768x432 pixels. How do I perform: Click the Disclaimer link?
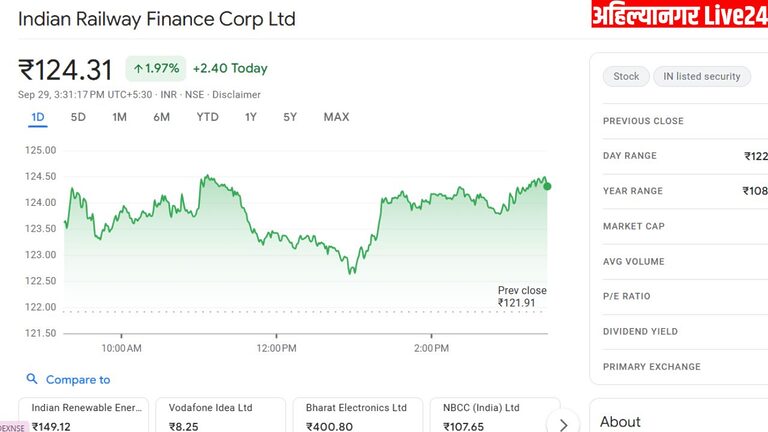[x=237, y=95]
